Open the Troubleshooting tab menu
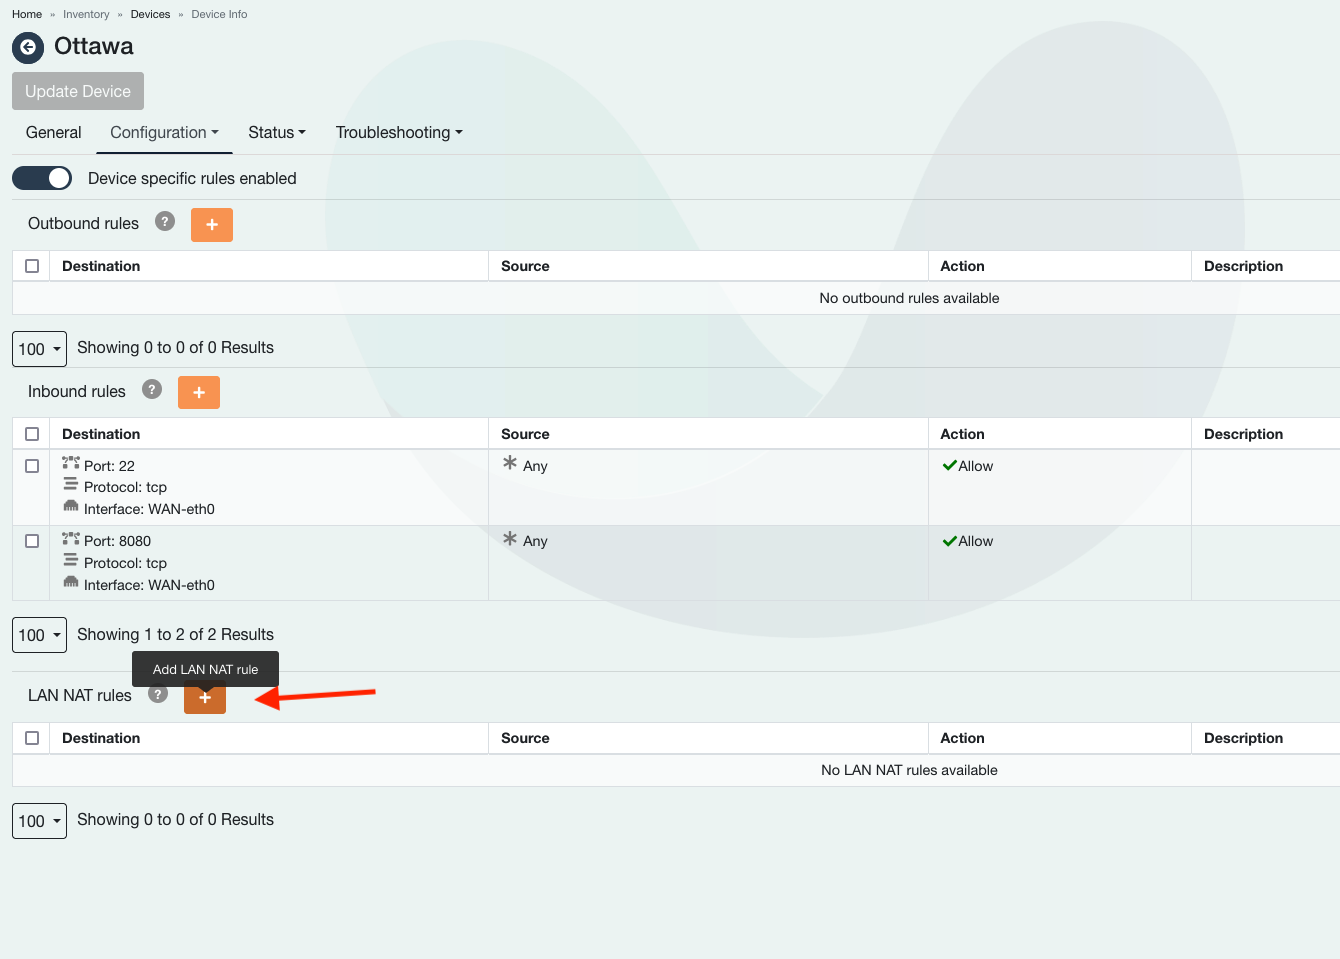This screenshot has height=959, width=1340. pos(399,133)
